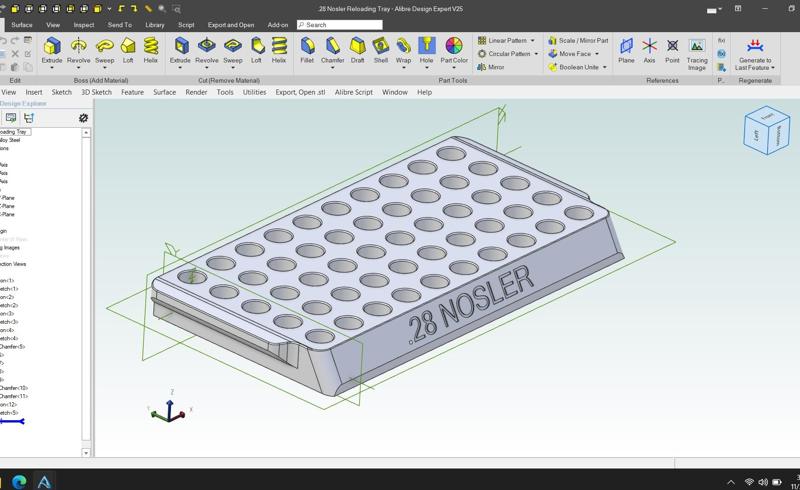Select the Cut Revolve tool
800x490 pixels.
point(207,50)
